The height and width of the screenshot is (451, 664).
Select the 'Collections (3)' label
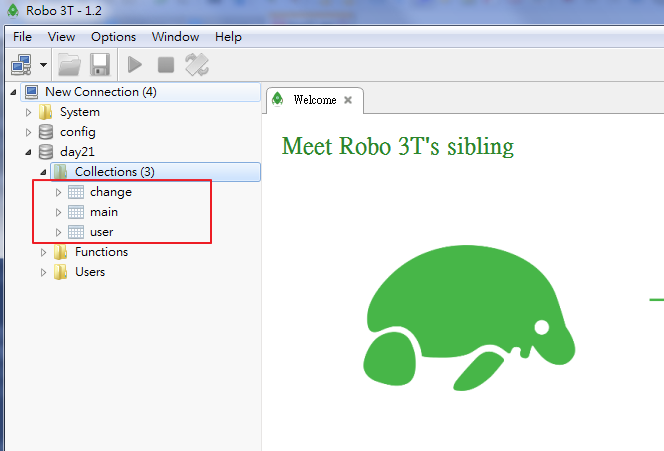pos(115,172)
